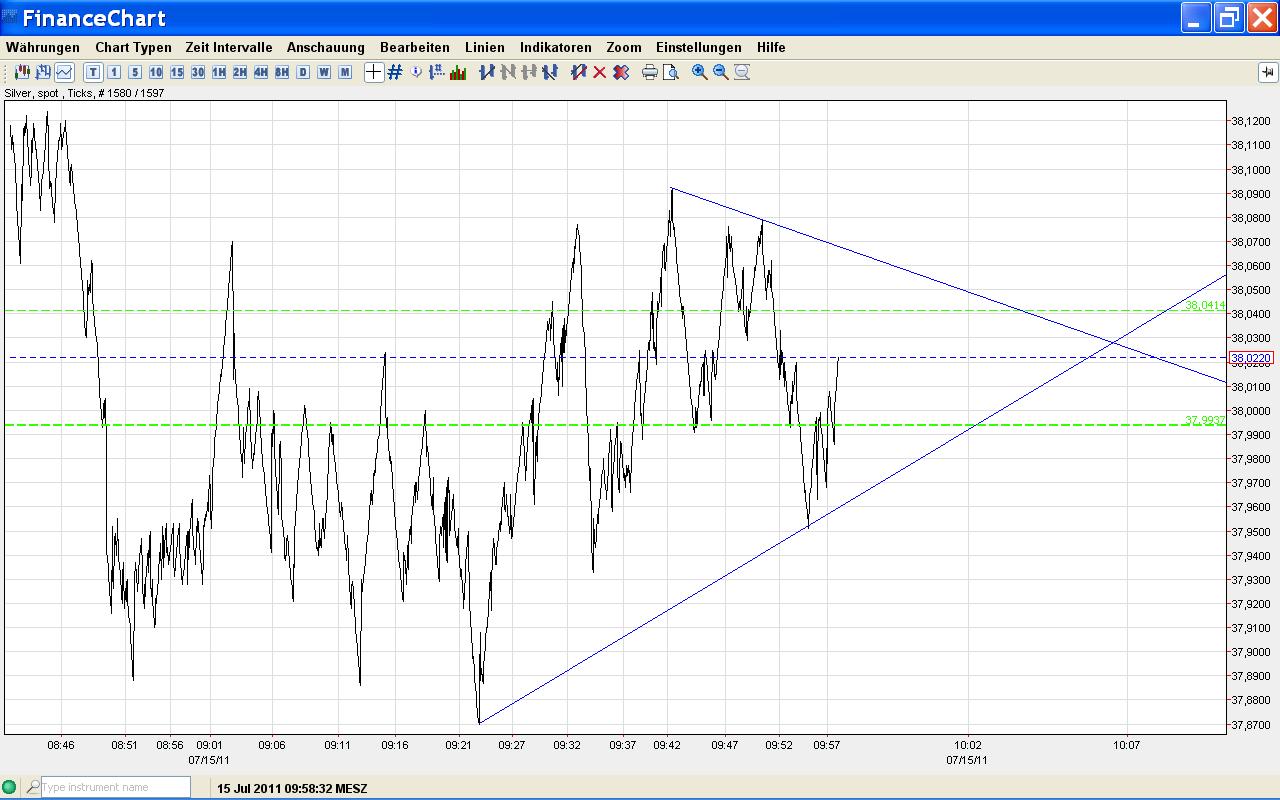The height and width of the screenshot is (800, 1280).
Task: Click the dotted price levels icon
Action: [437, 72]
